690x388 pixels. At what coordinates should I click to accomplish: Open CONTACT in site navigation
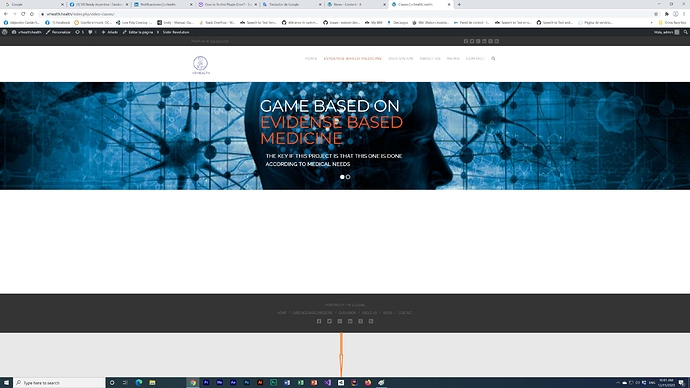tap(475, 59)
